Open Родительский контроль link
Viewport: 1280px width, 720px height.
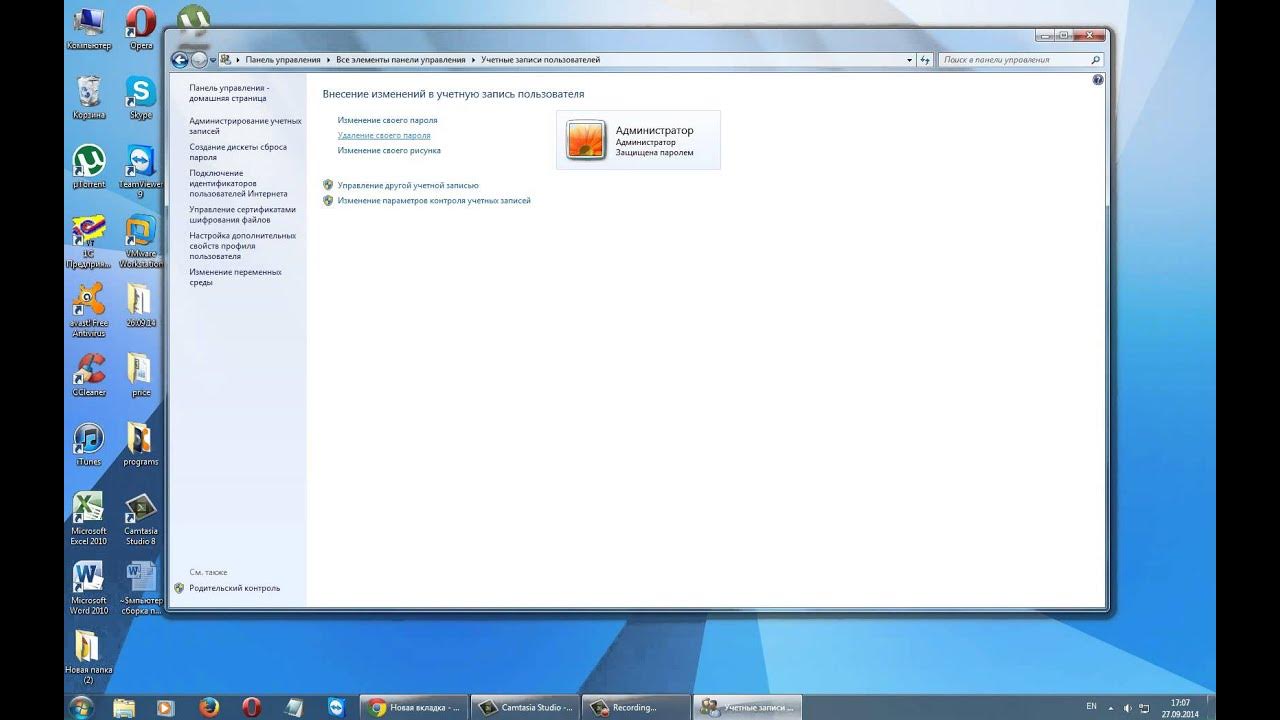(235, 588)
